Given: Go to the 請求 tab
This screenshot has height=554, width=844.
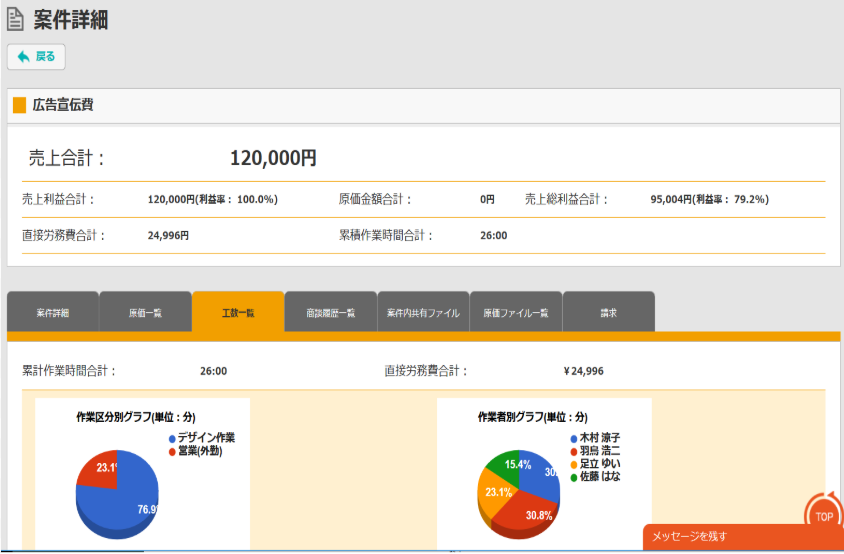Looking at the screenshot, I should click(608, 312).
